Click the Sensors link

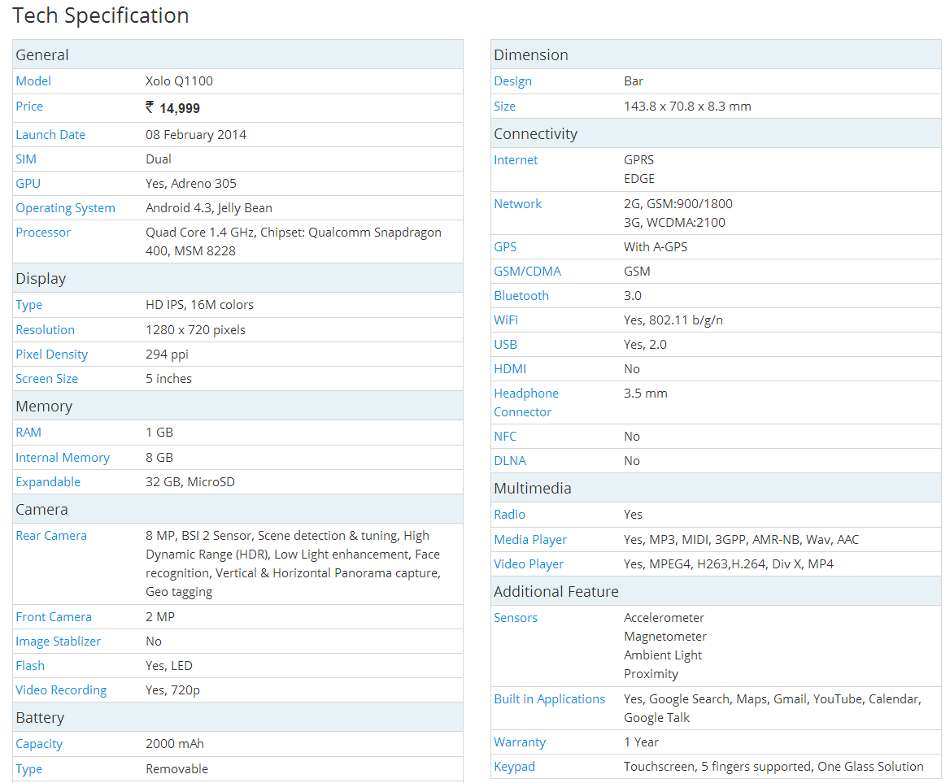pyautogui.click(x=516, y=618)
